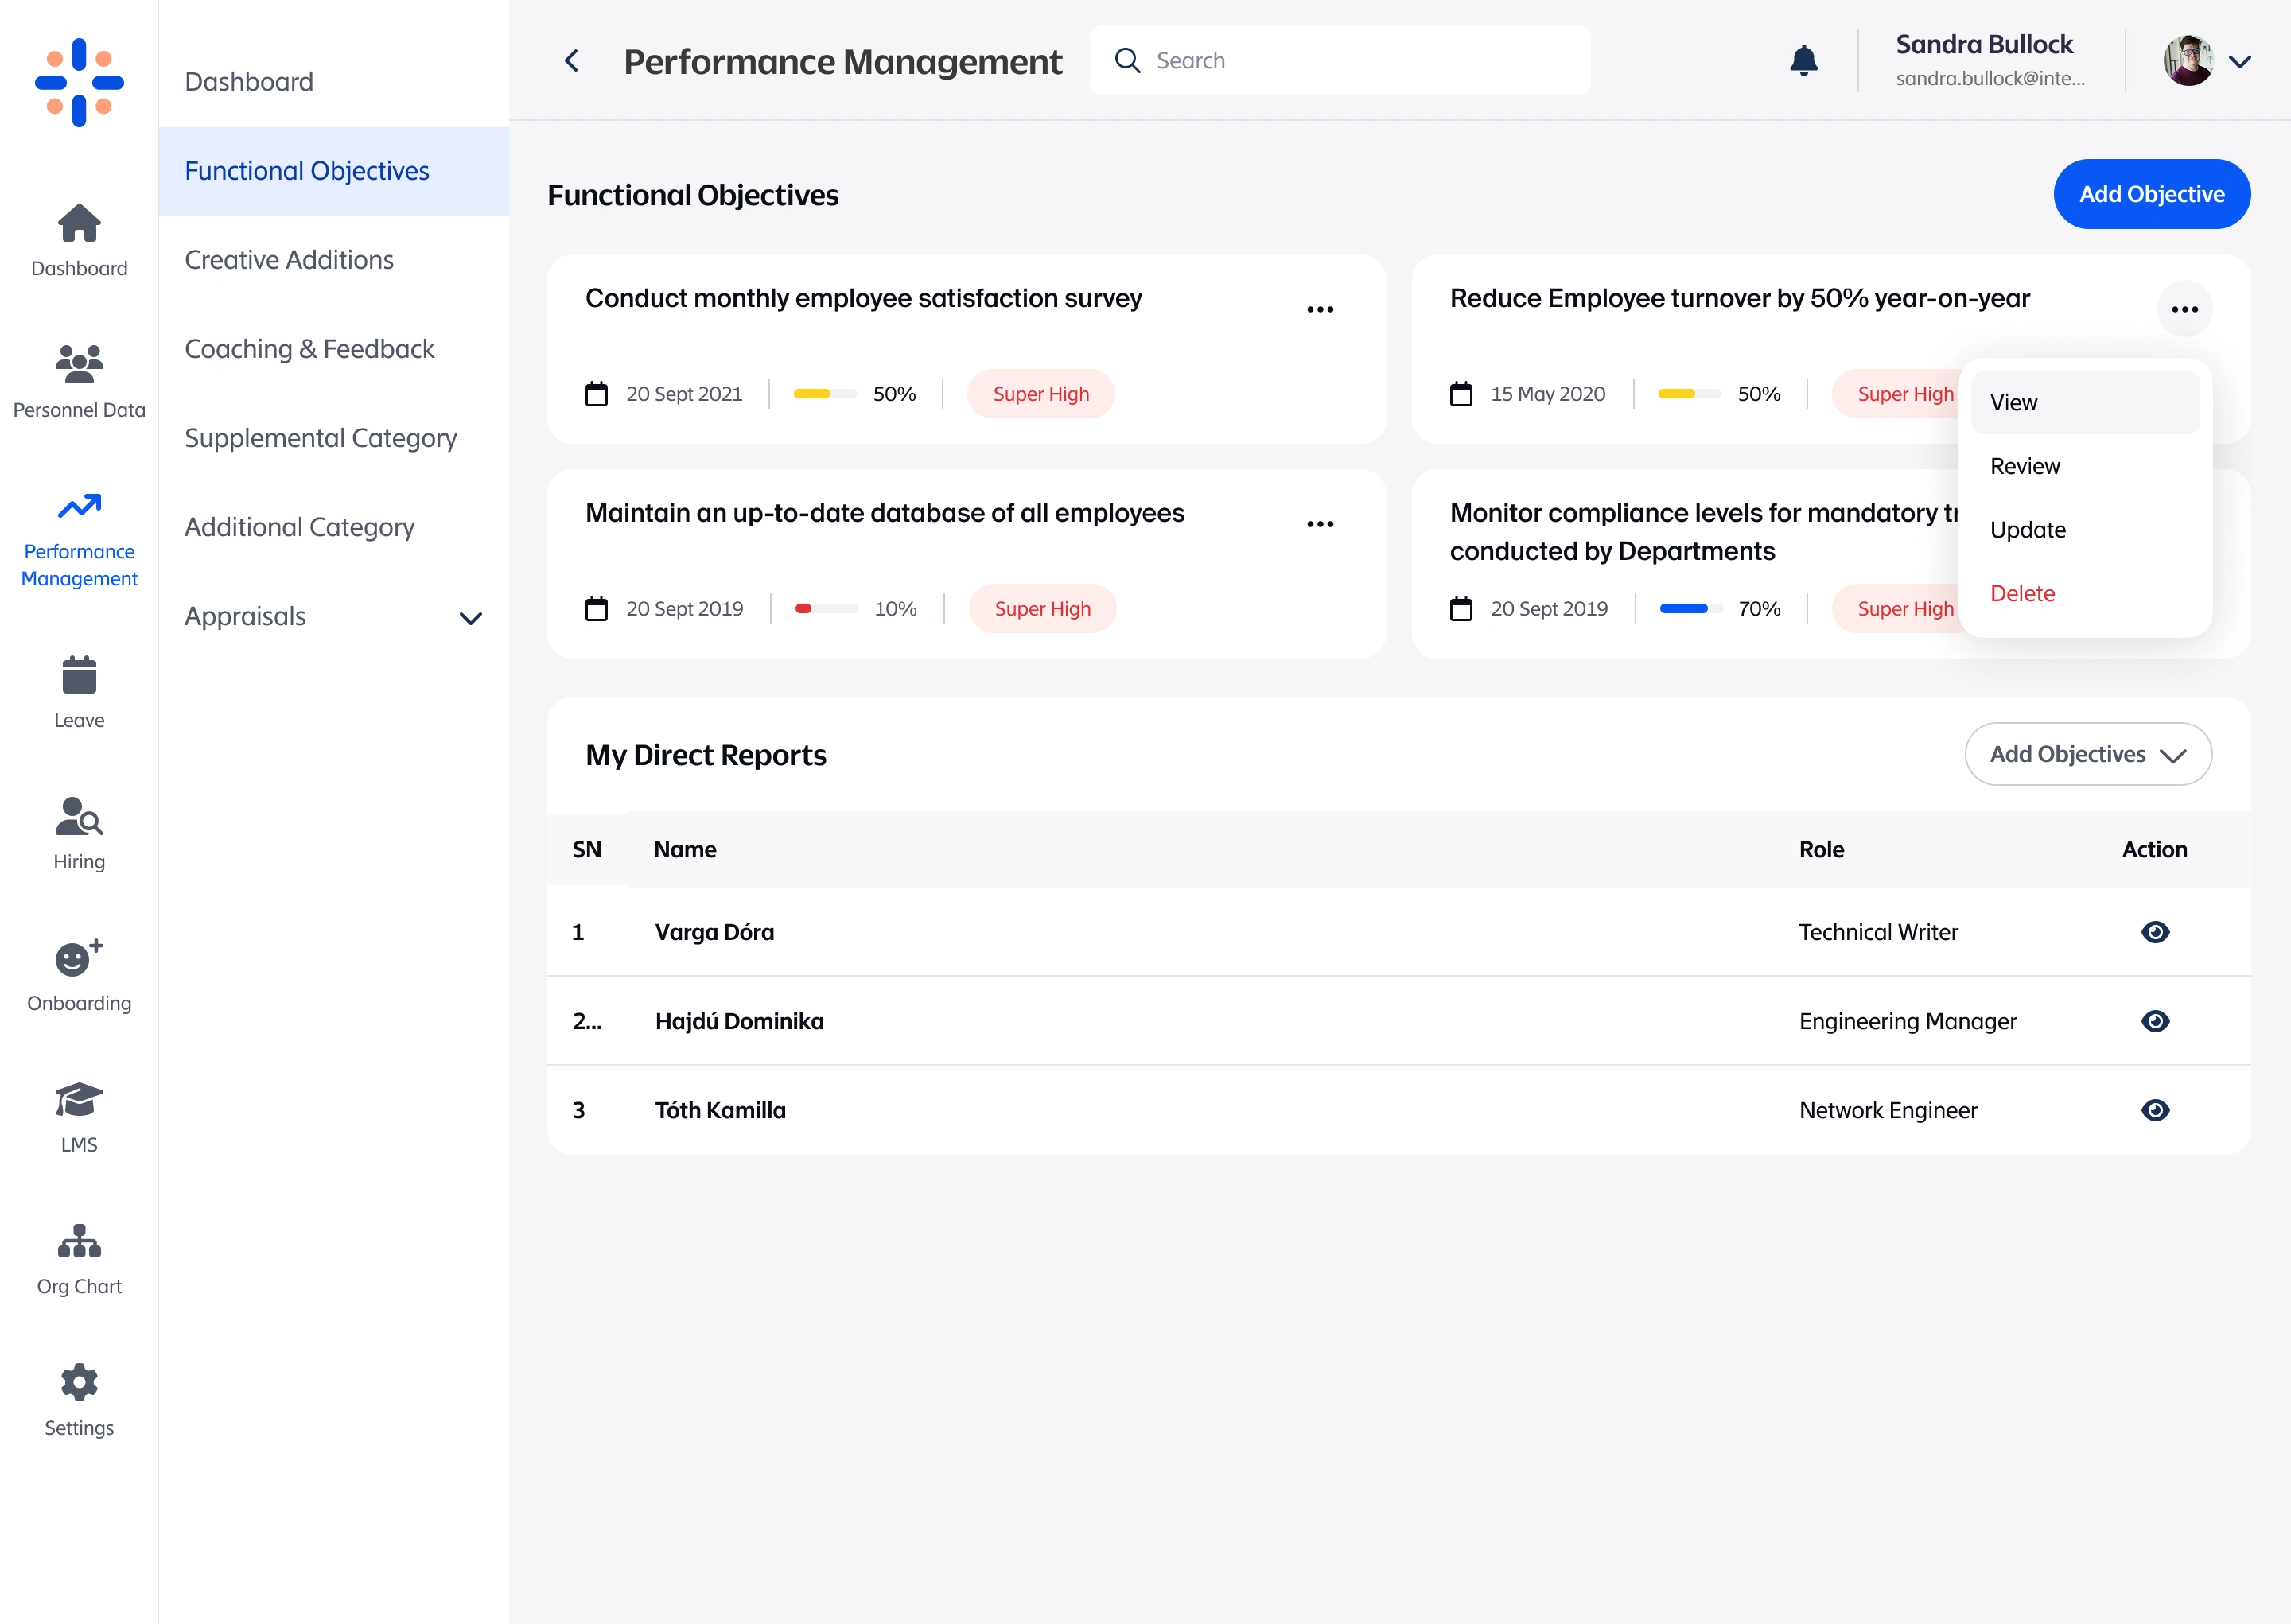Open the Hiring section icon
The image size is (2291, 1624).
(x=79, y=817)
